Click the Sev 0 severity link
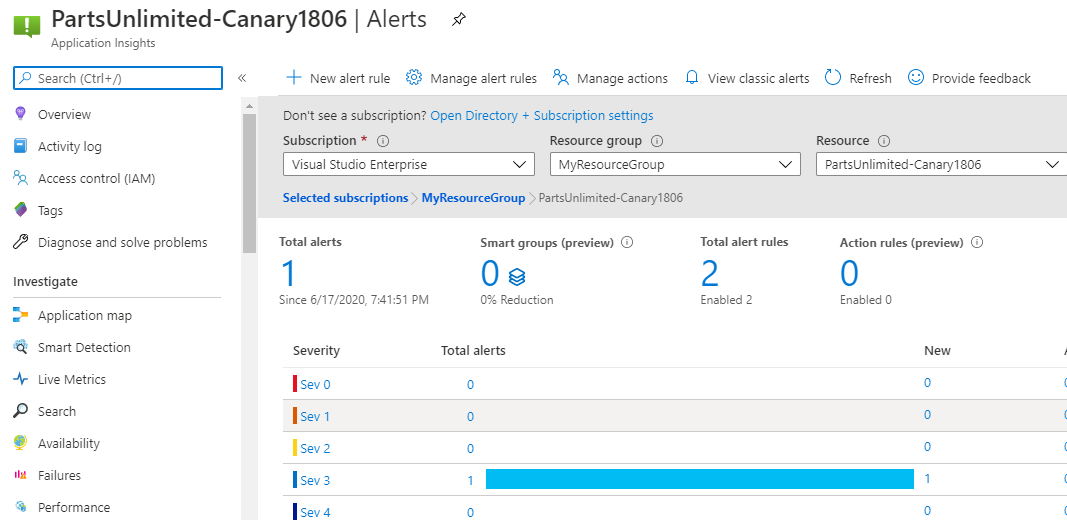 [x=315, y=385]
